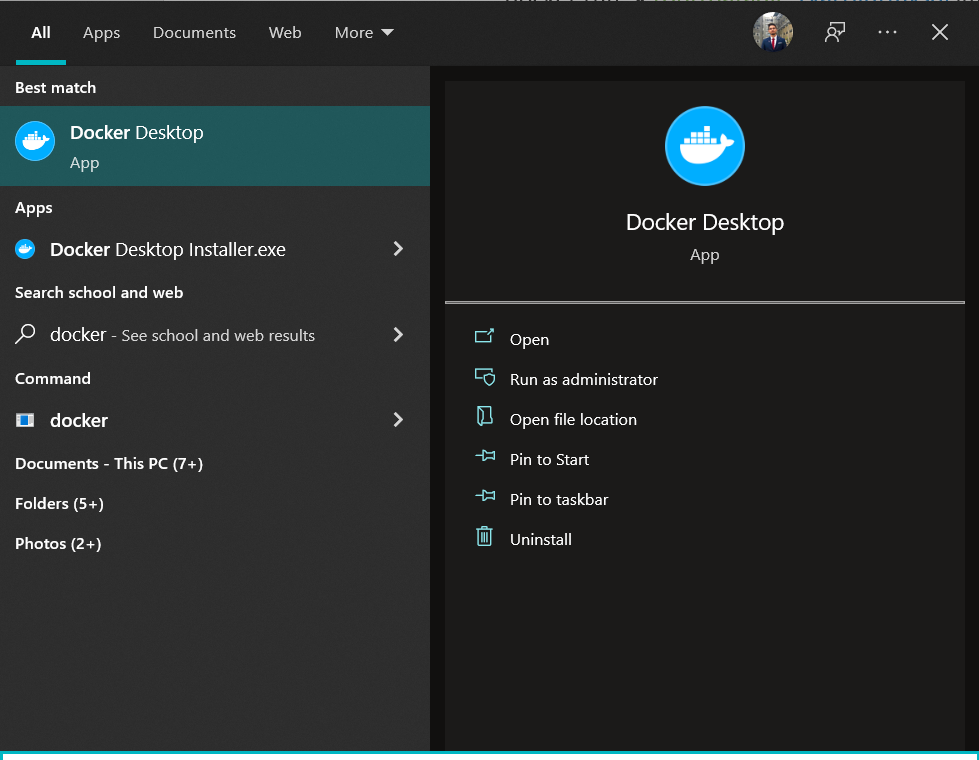Click the Pin to taskbar icon
Viewport: 979px width, 760px height.
click(487, 498)
